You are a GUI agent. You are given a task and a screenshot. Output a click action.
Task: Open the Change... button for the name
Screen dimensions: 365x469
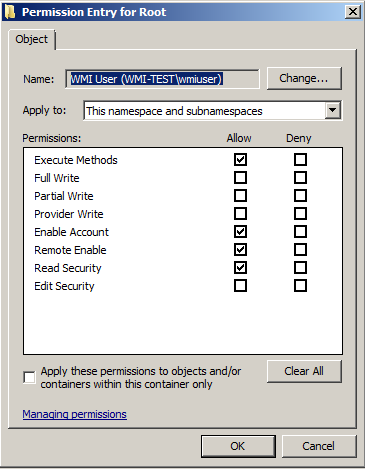304,78
